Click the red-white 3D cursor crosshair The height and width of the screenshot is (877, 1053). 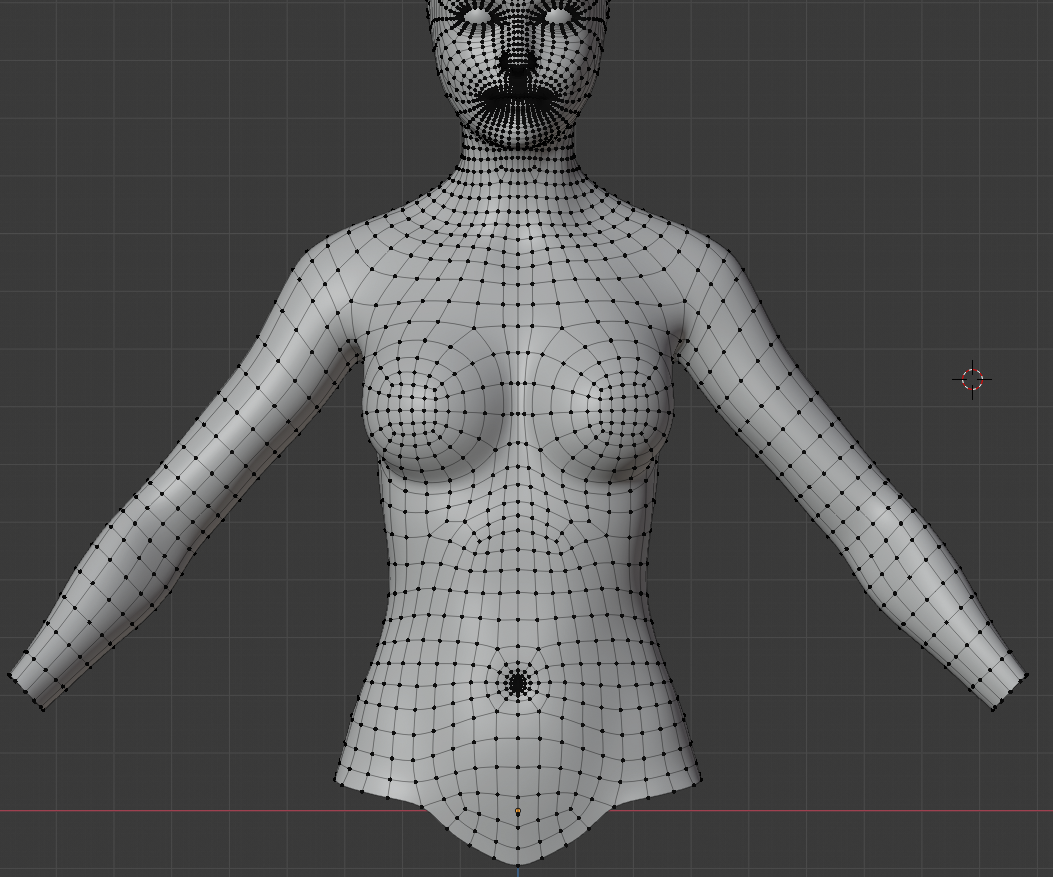pyautogui.click(x=972, y=379)
